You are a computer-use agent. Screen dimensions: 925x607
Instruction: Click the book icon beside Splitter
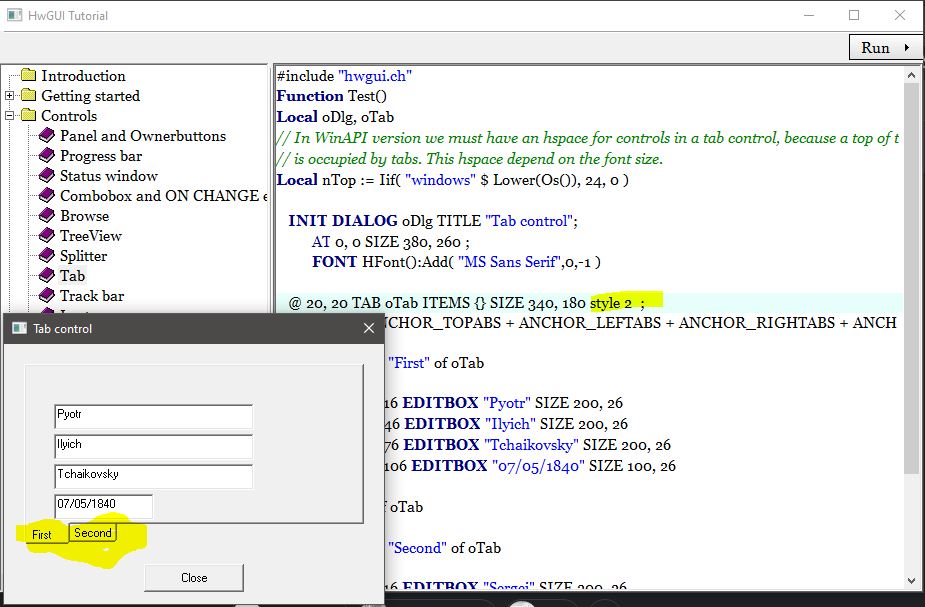click(47, 256)
